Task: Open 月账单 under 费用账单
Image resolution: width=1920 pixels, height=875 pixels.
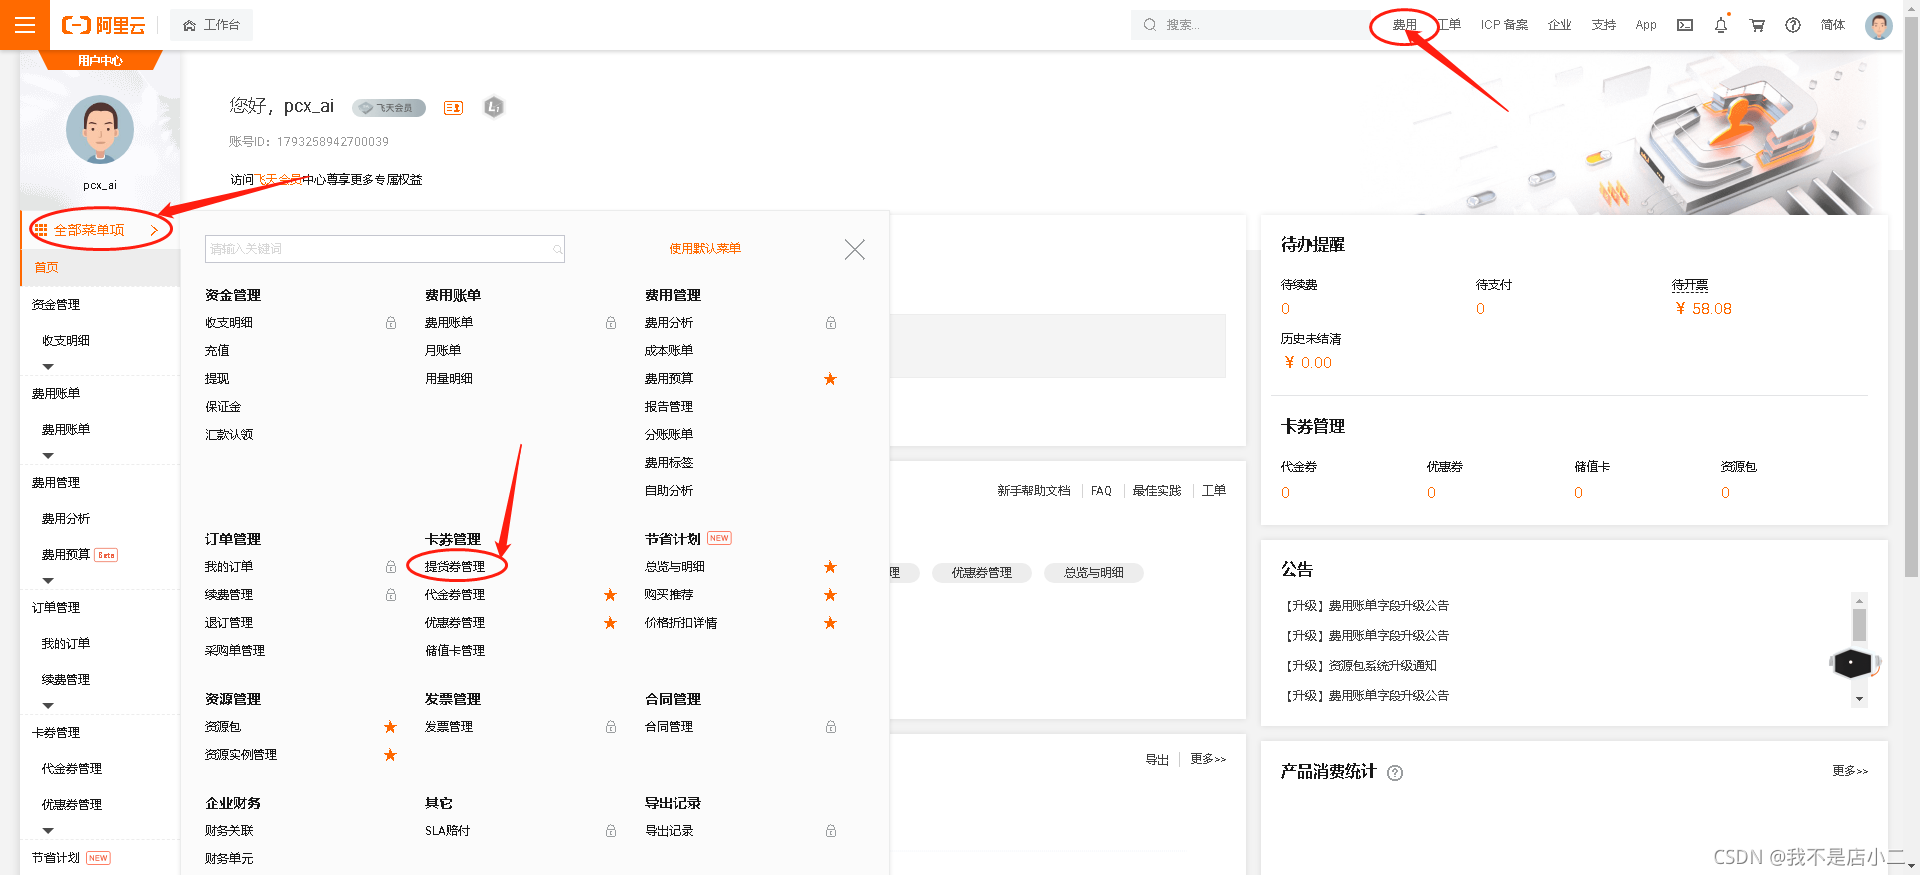Action: point(443,351)
